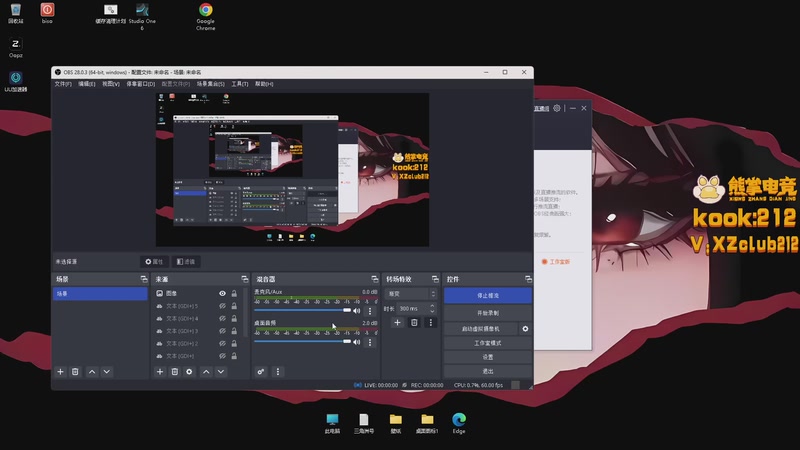The image size is (800, 450).
Task: Show the Text (GDI+) 4 source
Action: (222, 318)
